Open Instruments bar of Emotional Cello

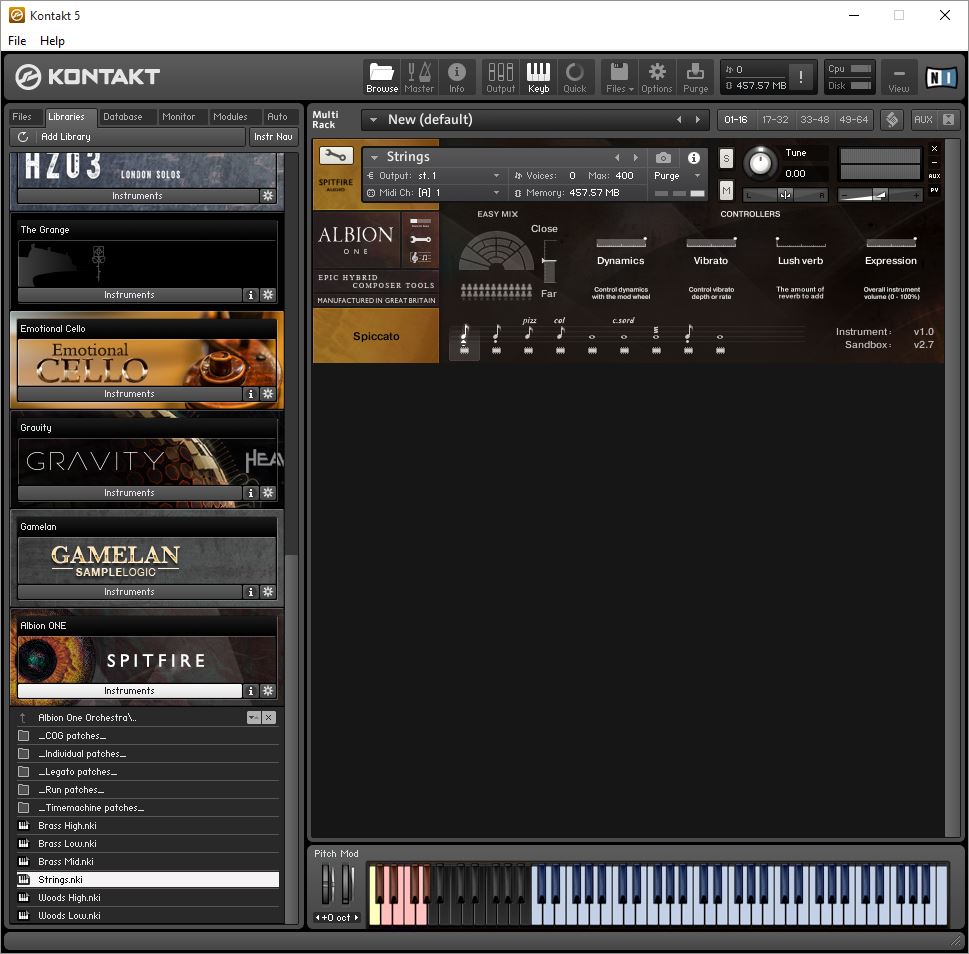[129, 394]
